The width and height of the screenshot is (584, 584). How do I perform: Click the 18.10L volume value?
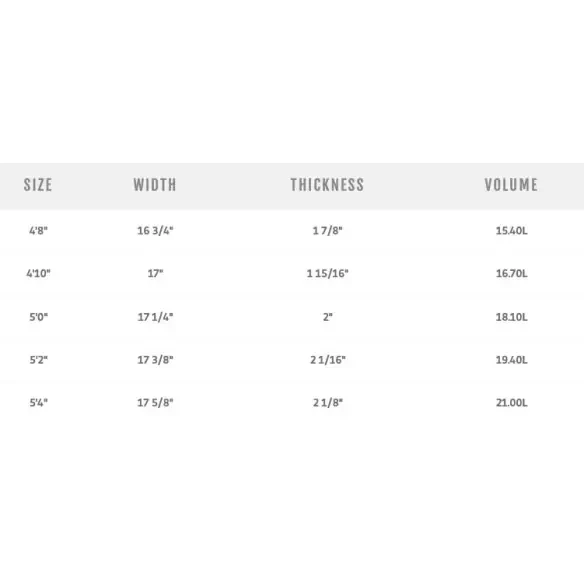pos(511,317)
